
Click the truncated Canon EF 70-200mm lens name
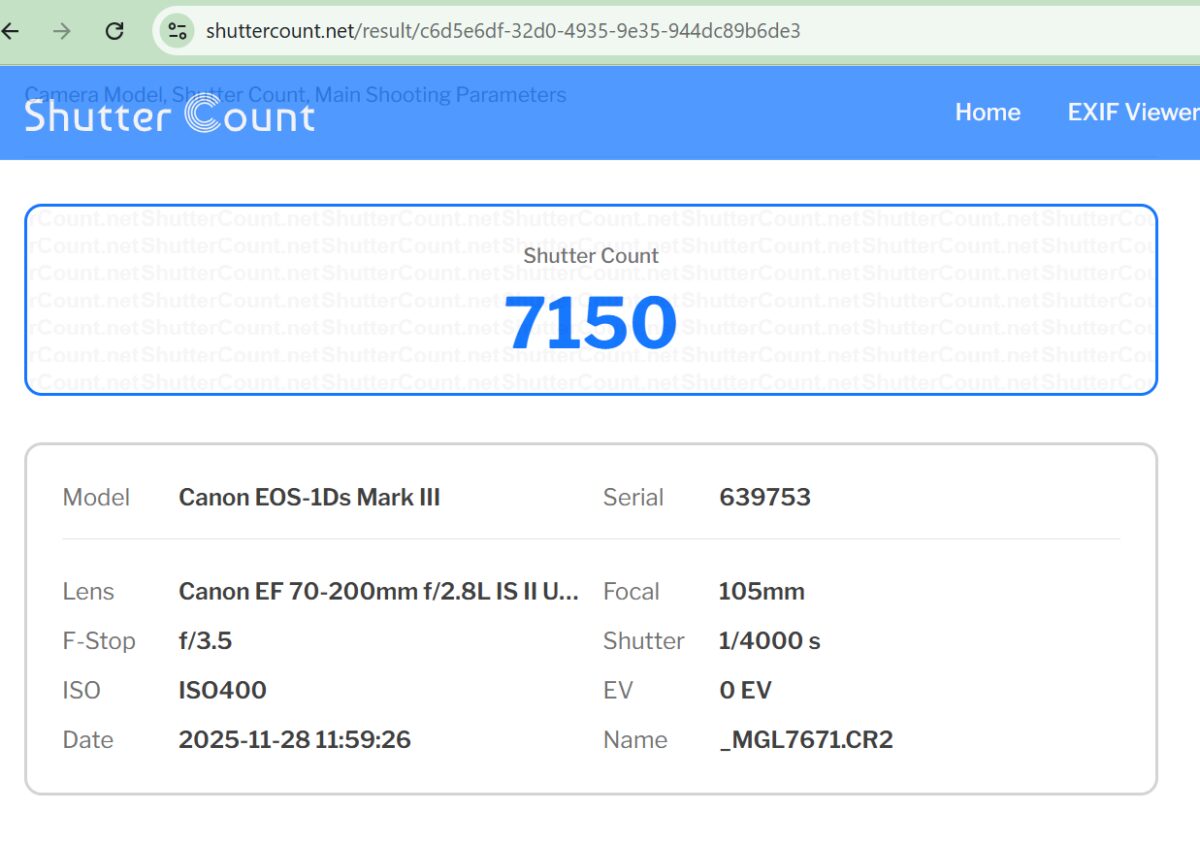point(378,591)
